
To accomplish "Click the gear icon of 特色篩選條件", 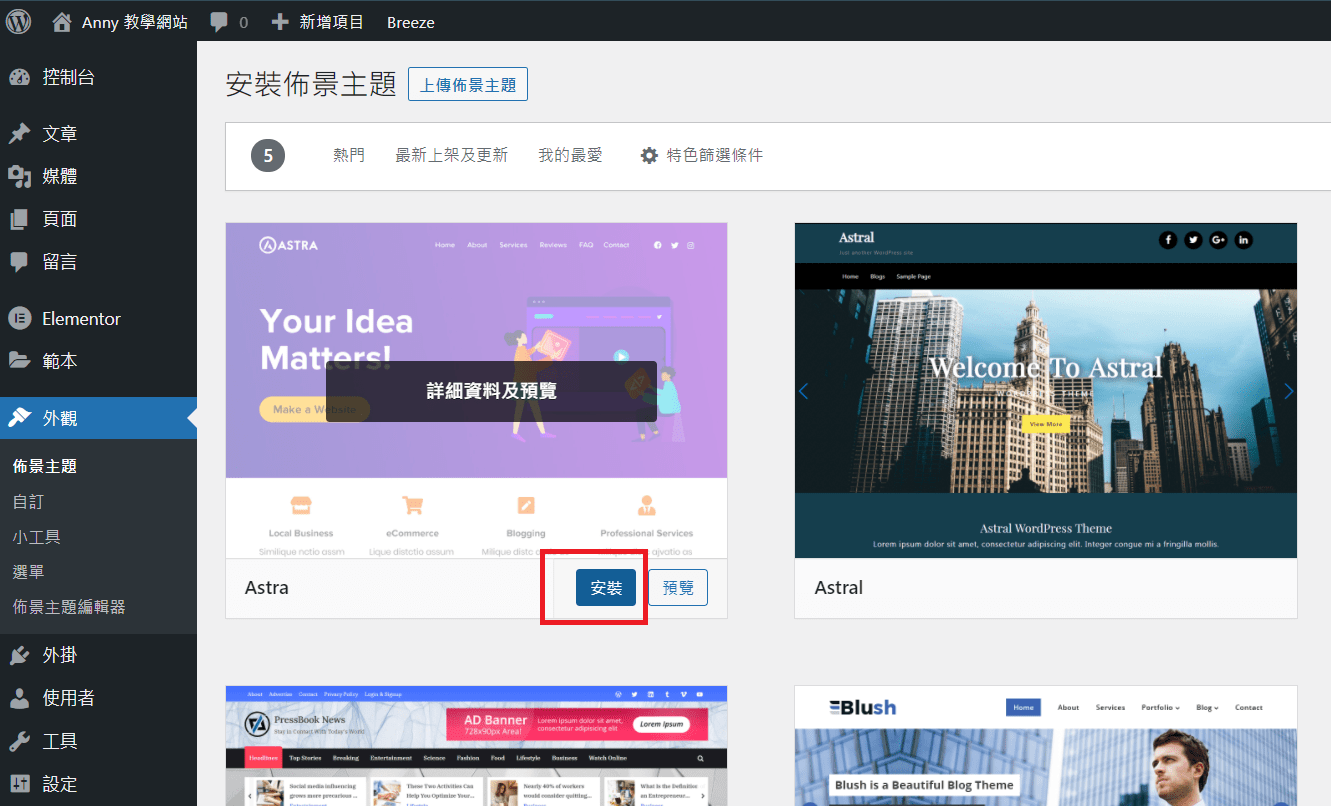I will 649,156.
